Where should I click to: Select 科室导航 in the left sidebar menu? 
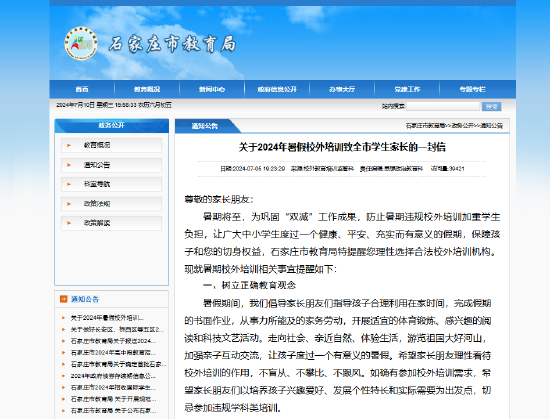click(x=112, y=184)
